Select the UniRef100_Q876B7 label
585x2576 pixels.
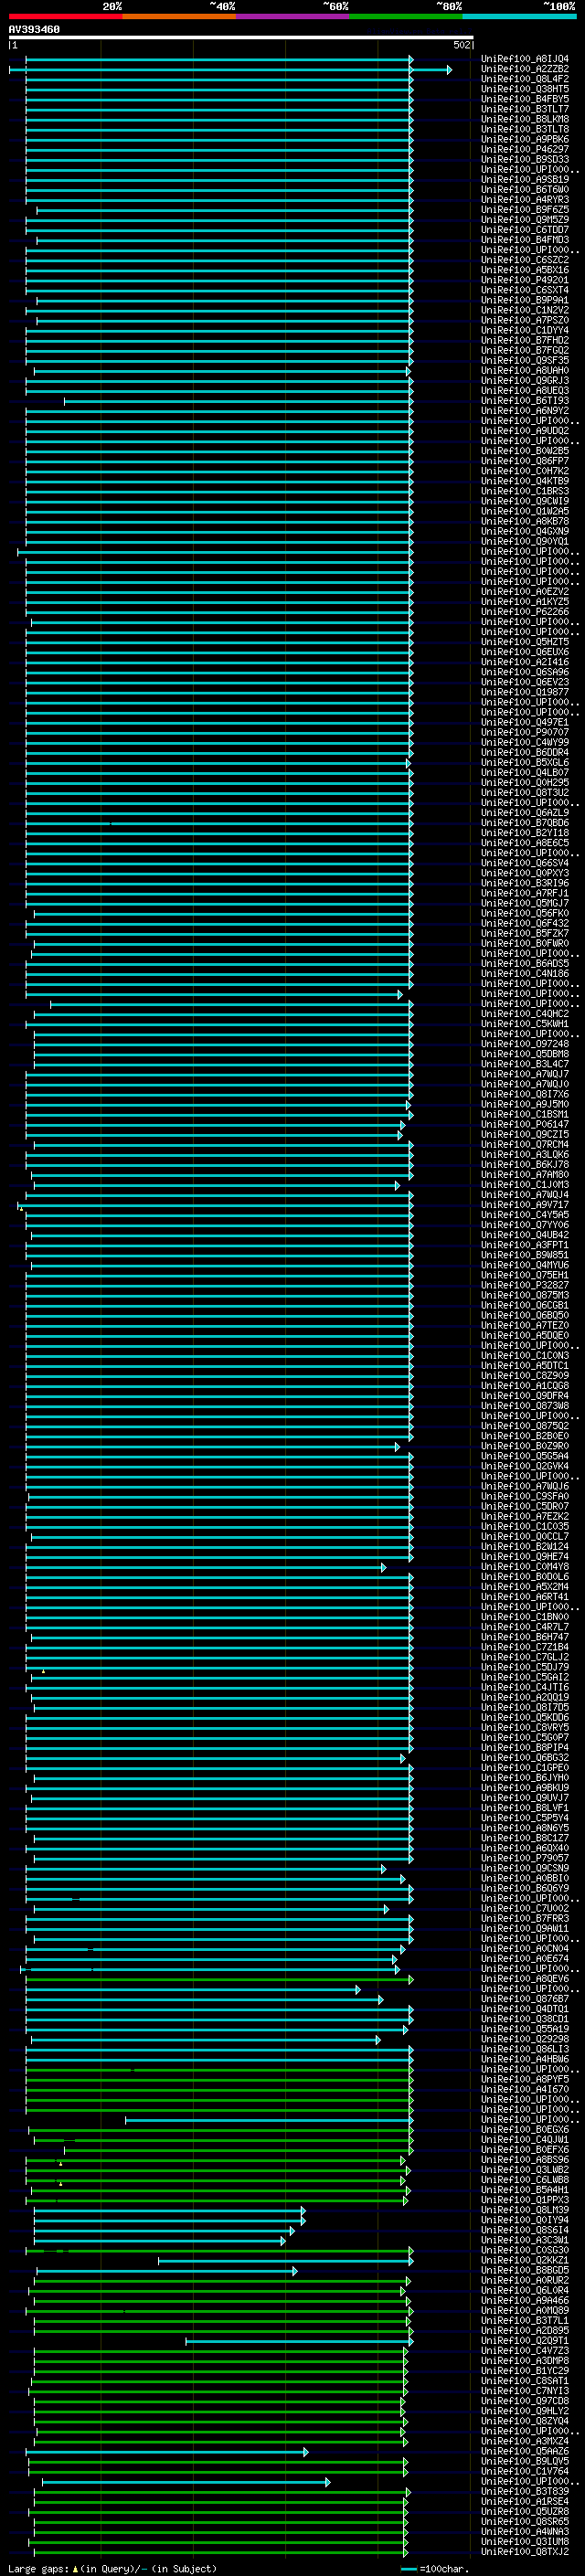[525, 1999]
